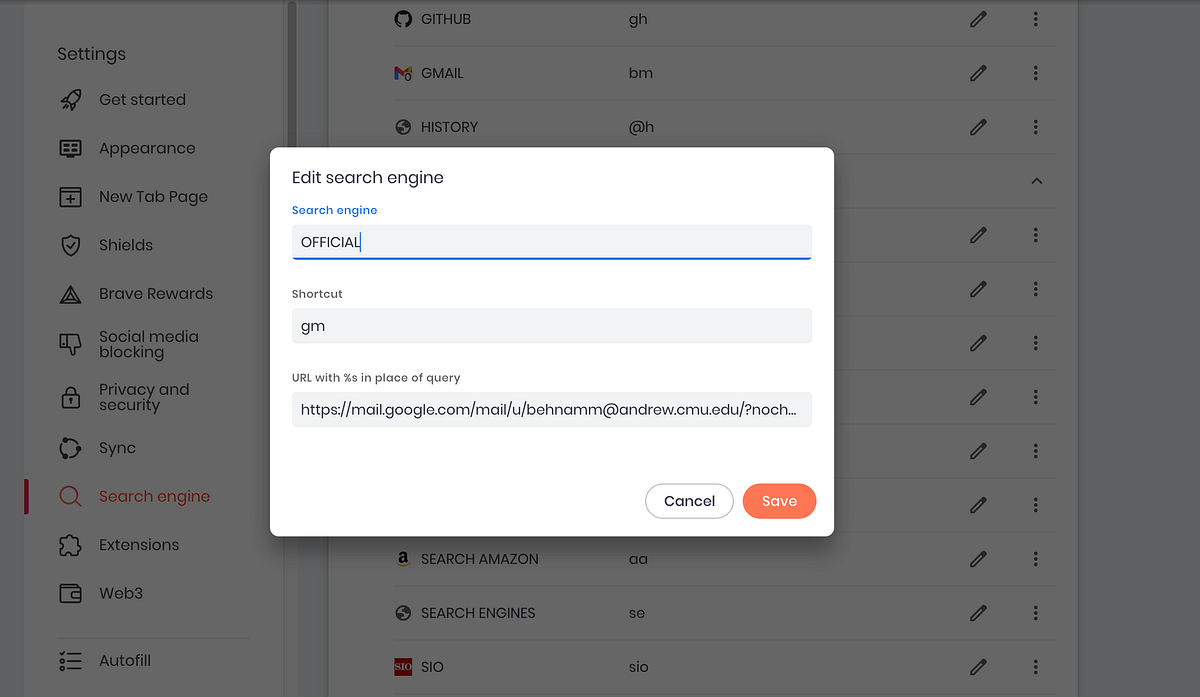Cancel editing the search engine
This screenshot has width=1200, height=697.
pyautogui.click(x=689, y=501)
